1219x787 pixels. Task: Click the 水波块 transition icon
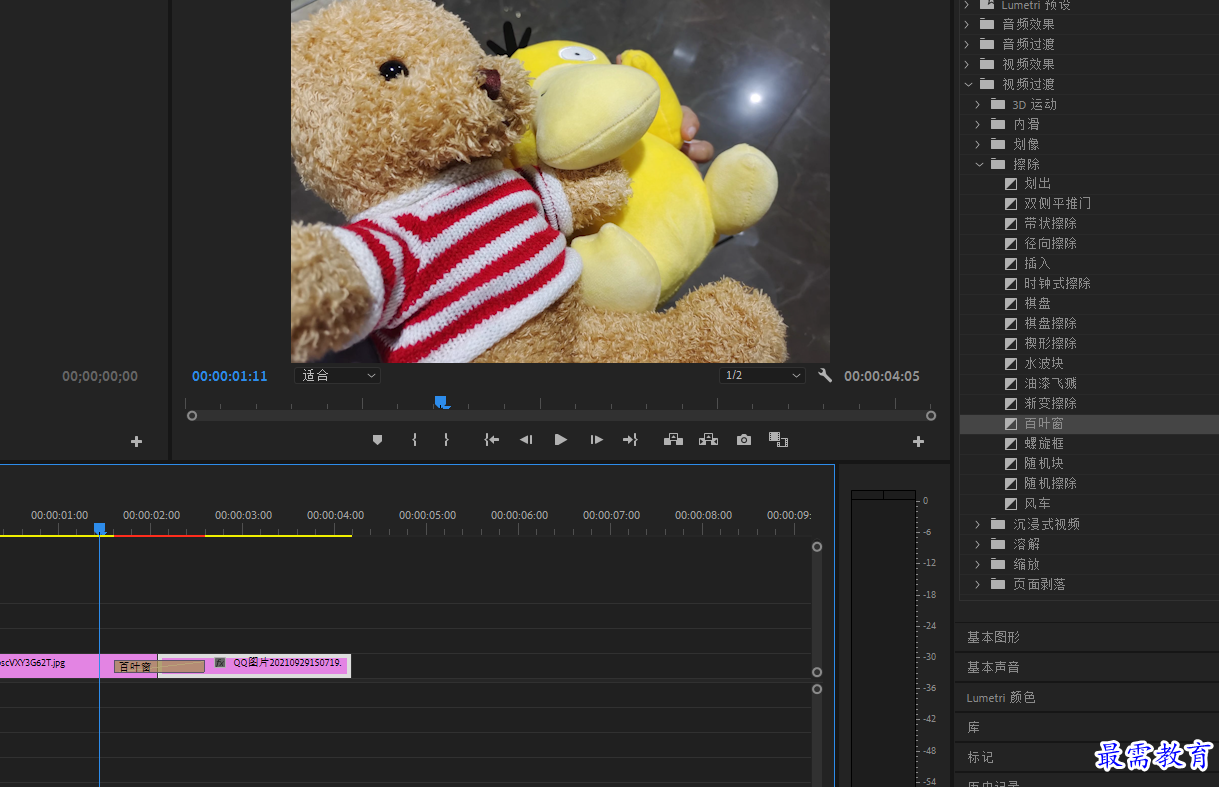(1011, 364)
